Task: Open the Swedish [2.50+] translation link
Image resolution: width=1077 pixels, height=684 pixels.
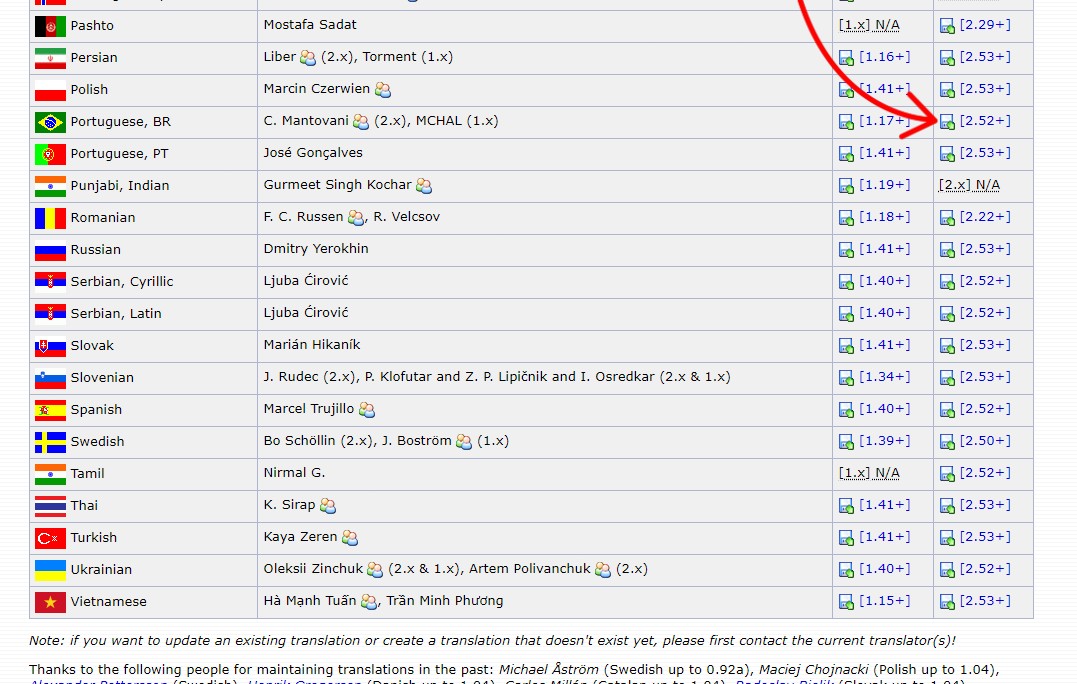Action: coord(984,441)
